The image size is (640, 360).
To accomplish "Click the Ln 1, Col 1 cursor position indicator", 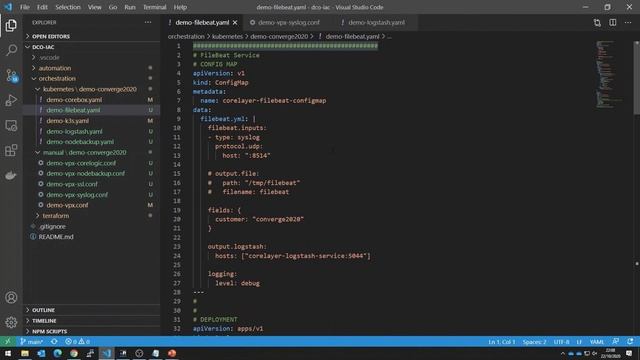I will coord(502,342).
